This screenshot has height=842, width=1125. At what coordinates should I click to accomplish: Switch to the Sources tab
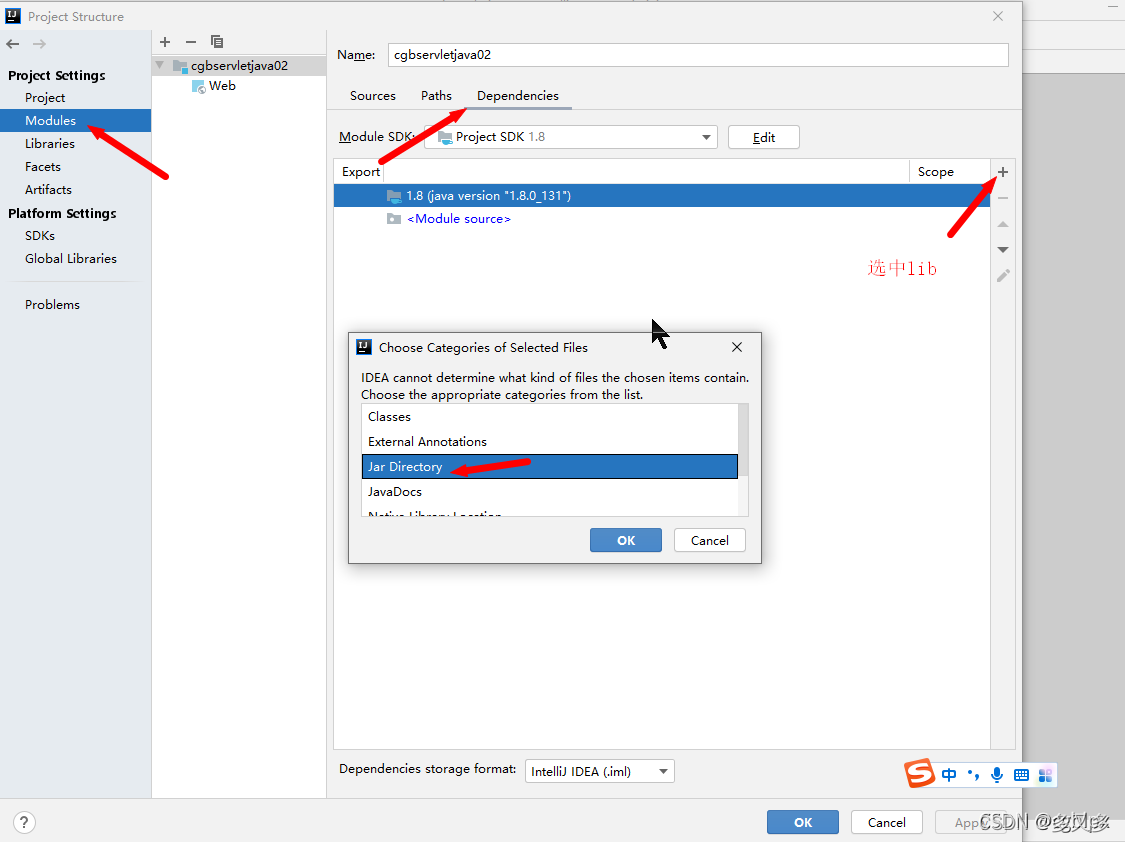[x=372, y=95]
